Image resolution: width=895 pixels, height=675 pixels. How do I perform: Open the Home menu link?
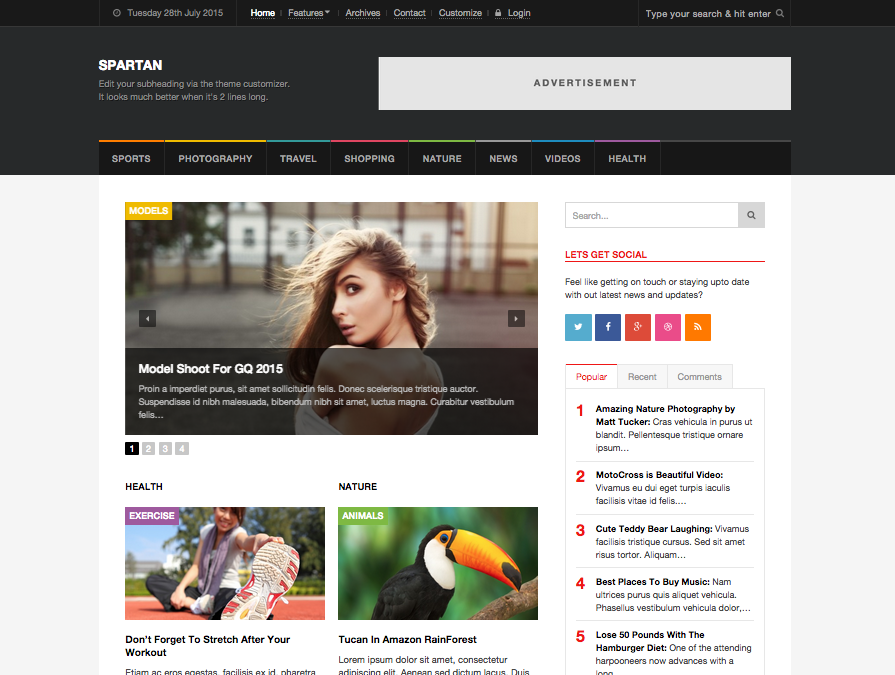(x=263, y=13)
